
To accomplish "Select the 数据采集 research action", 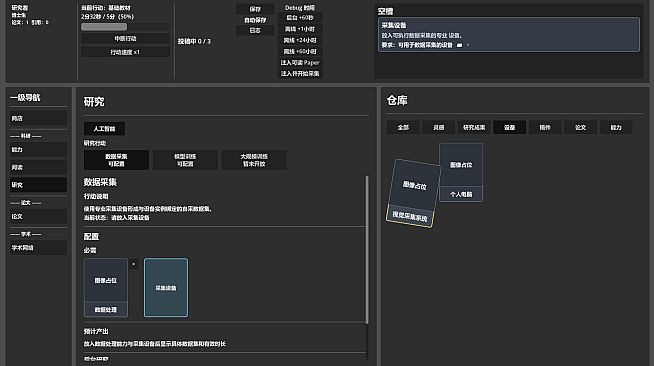I will coord(116,160).
